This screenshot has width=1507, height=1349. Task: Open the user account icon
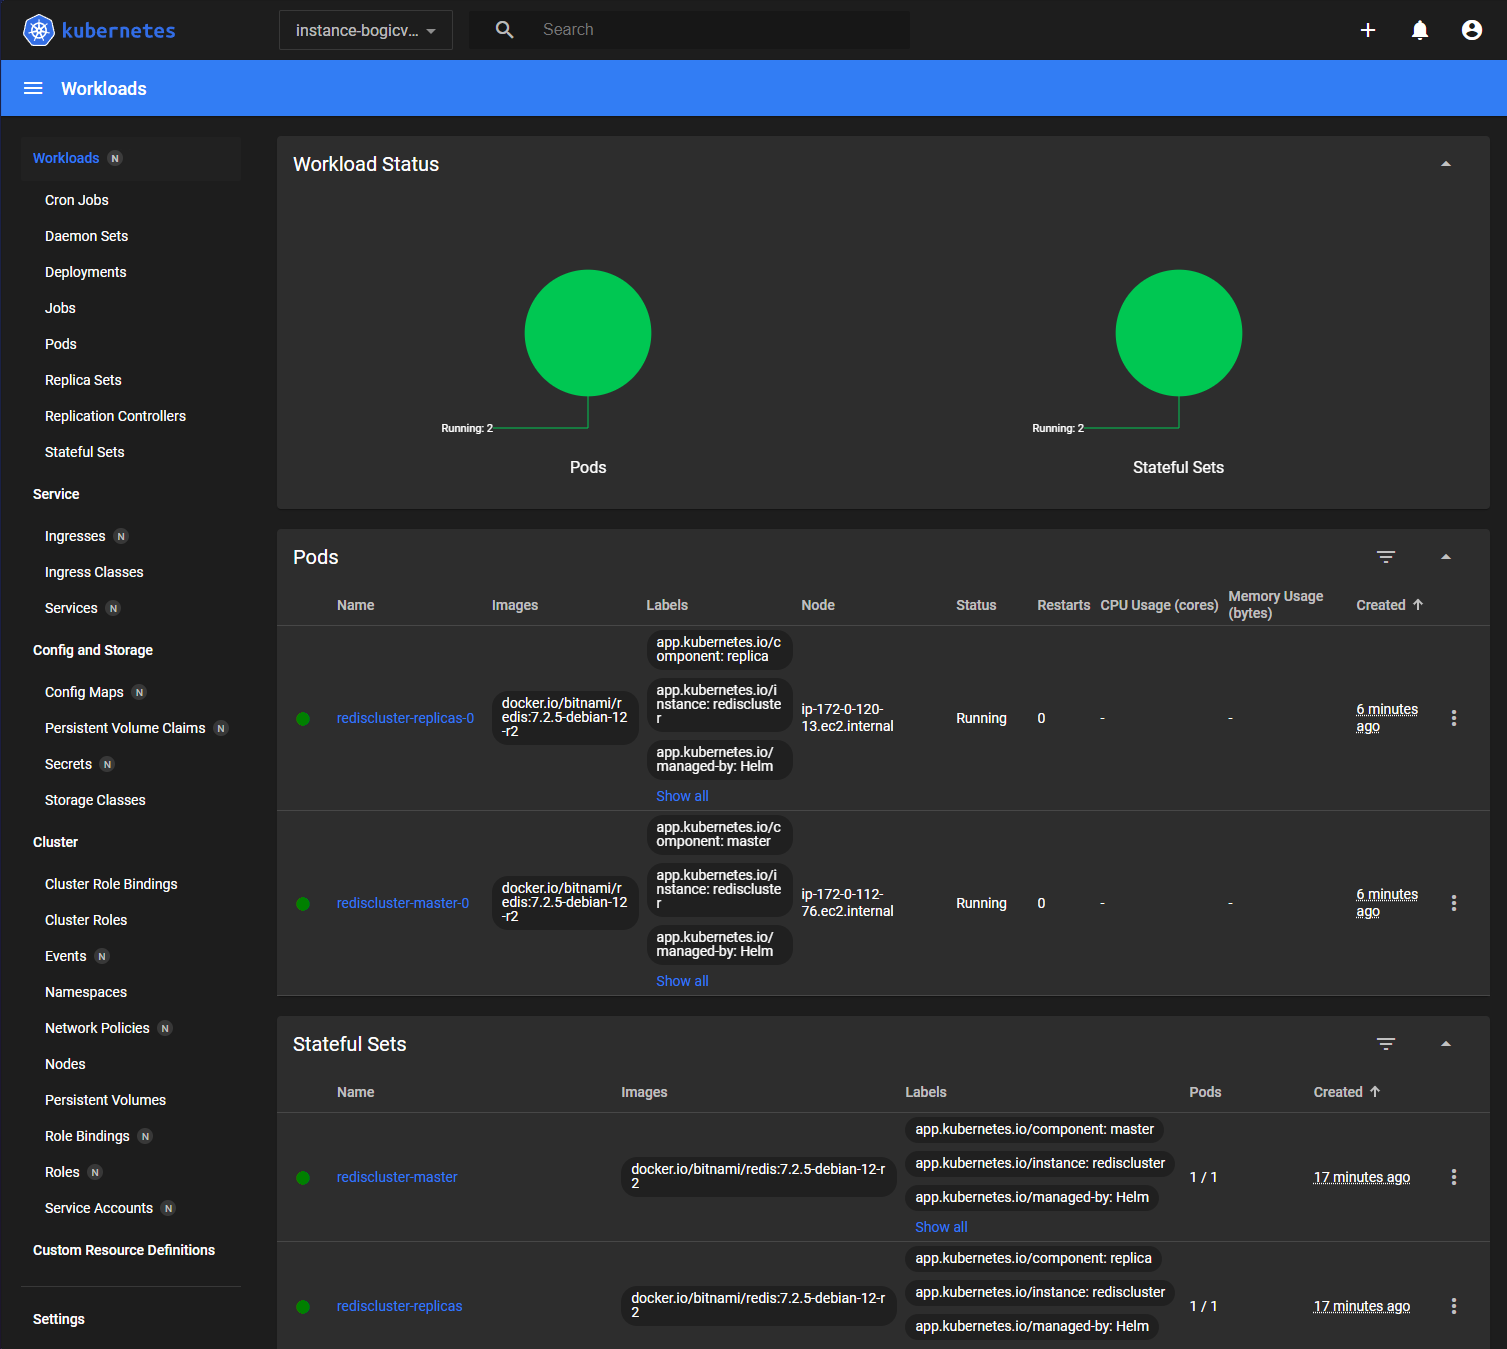tap(1472, 30)
